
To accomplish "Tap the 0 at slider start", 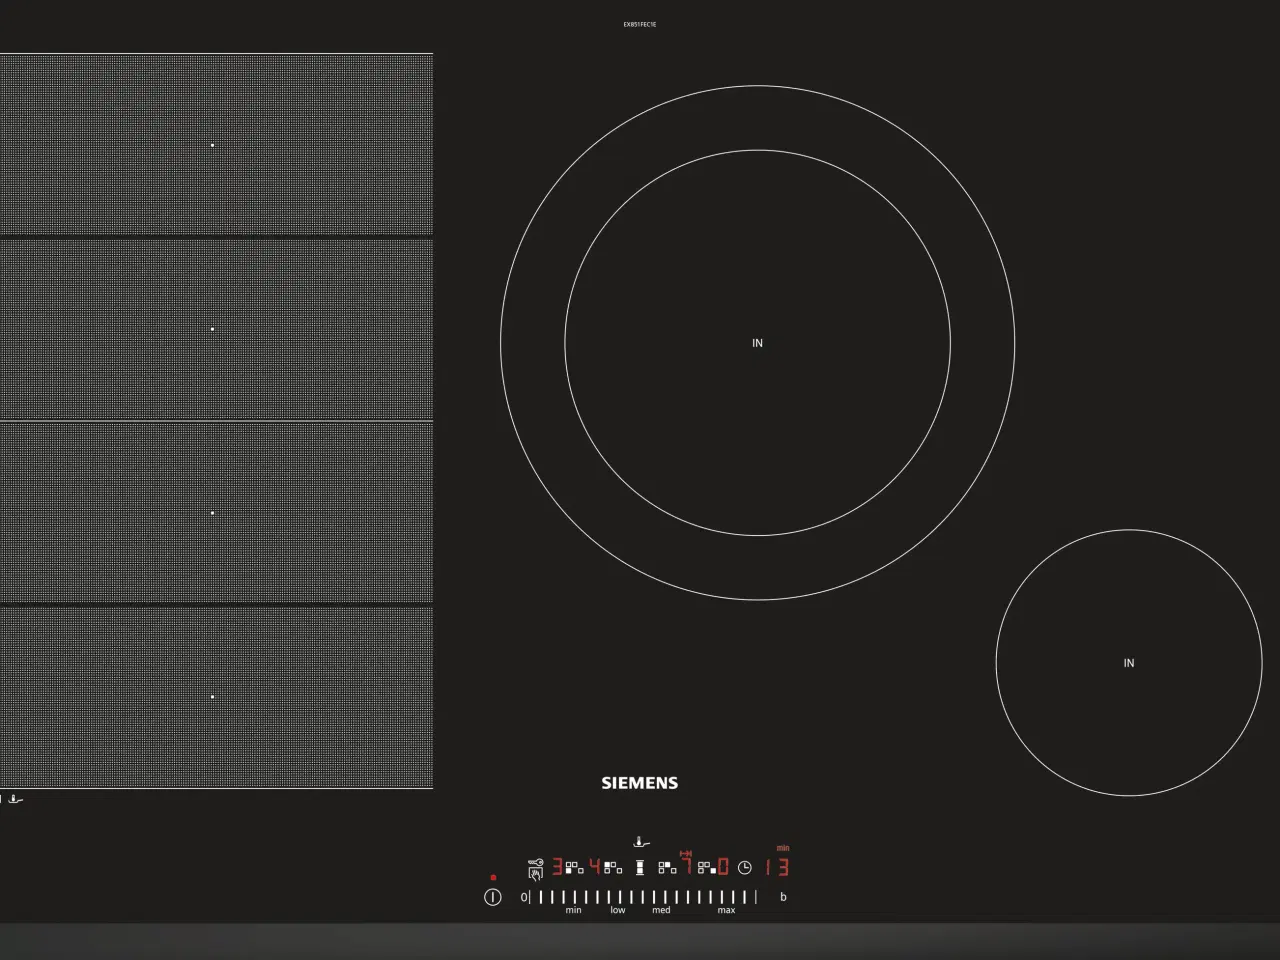I will coord(523,898).
